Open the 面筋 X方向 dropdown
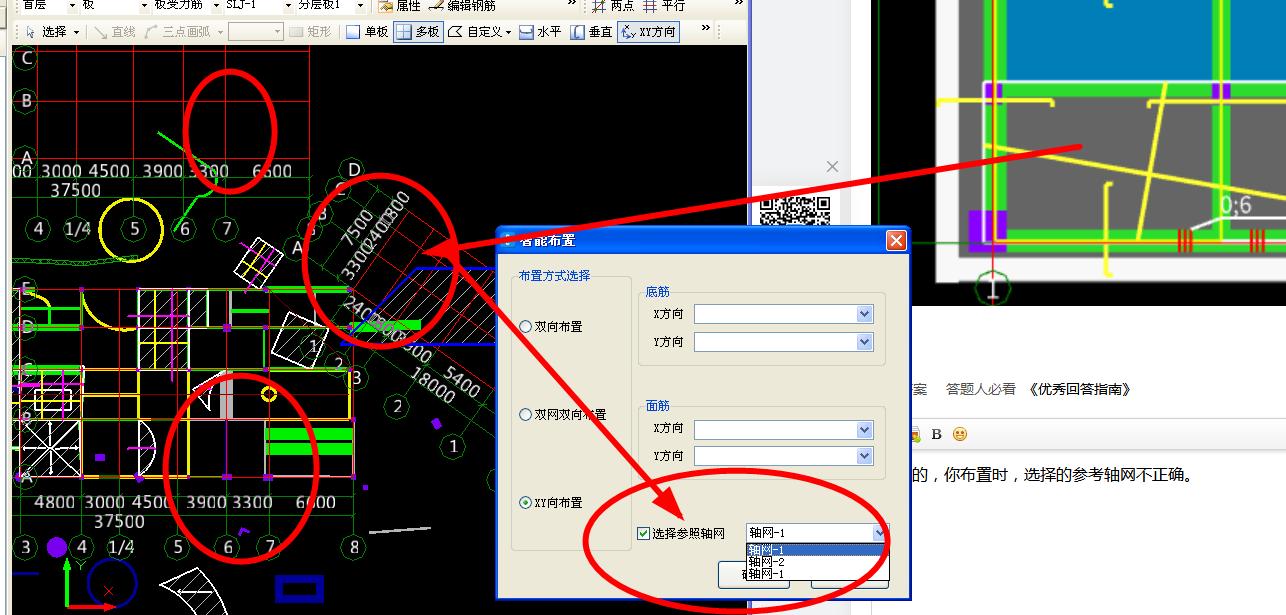Image resolution: width=1286 pixels, height=615 pixels. tap(865, 429)
